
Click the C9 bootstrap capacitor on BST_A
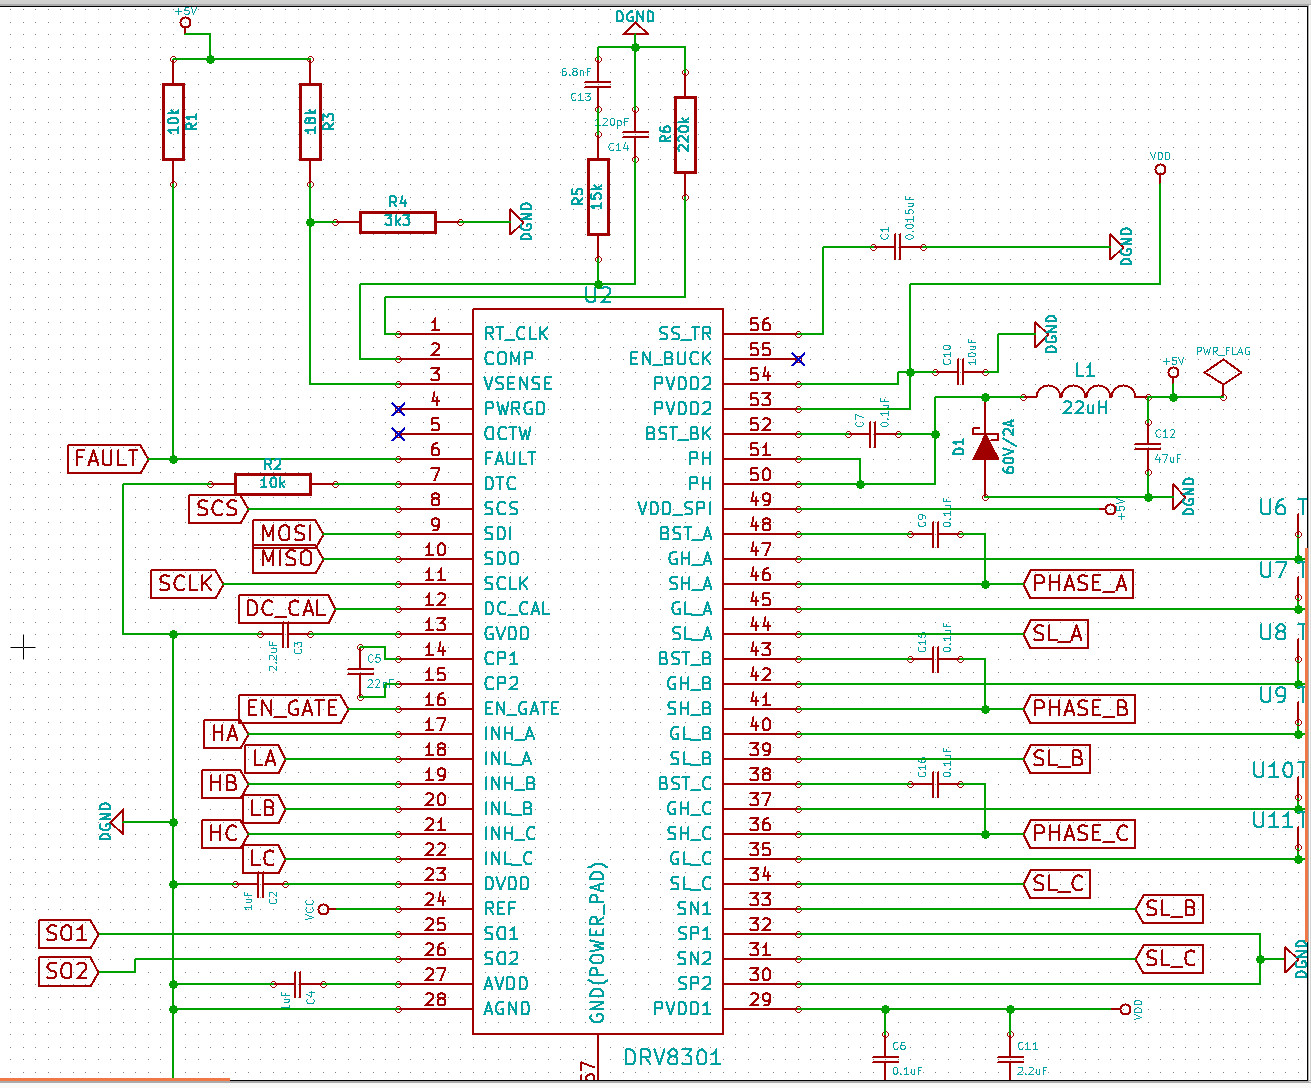pyautogui.click(x=936, y=534)
